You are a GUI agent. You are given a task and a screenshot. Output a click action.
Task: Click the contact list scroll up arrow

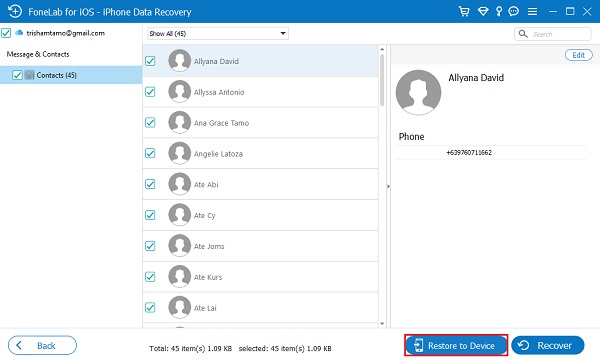click(x=382, y=49)
